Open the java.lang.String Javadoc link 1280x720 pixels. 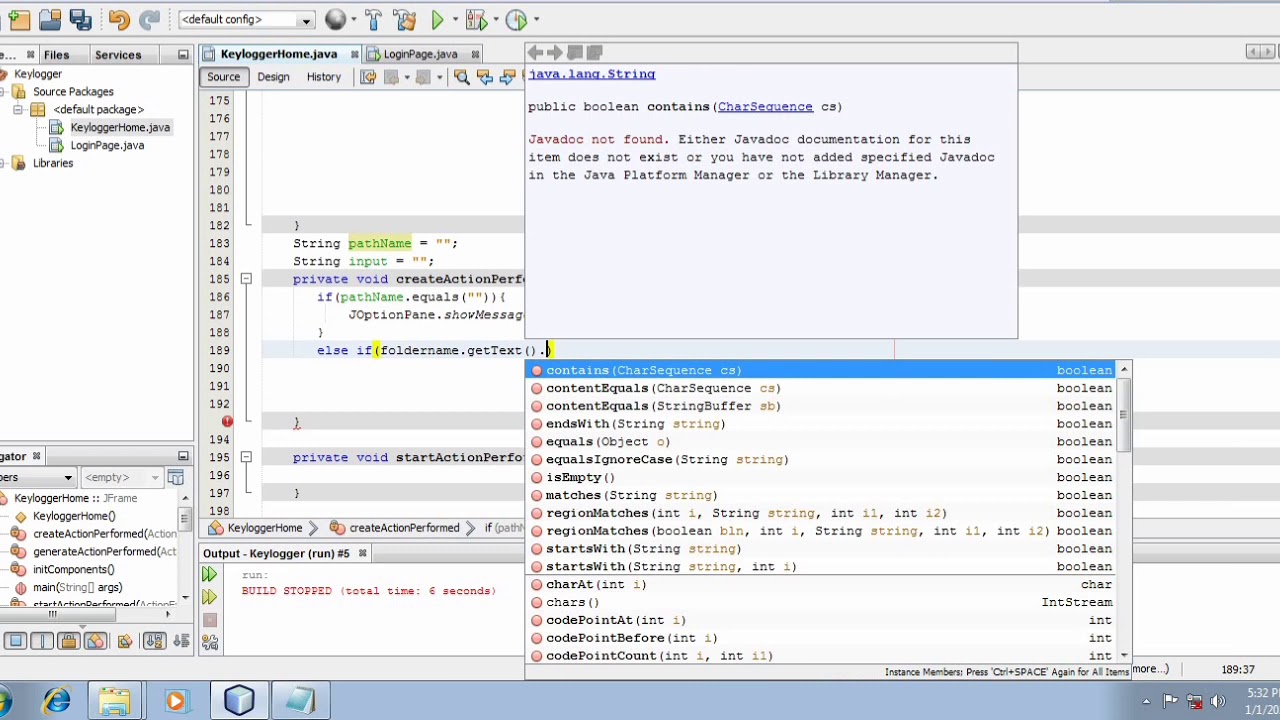pos(592,74)
